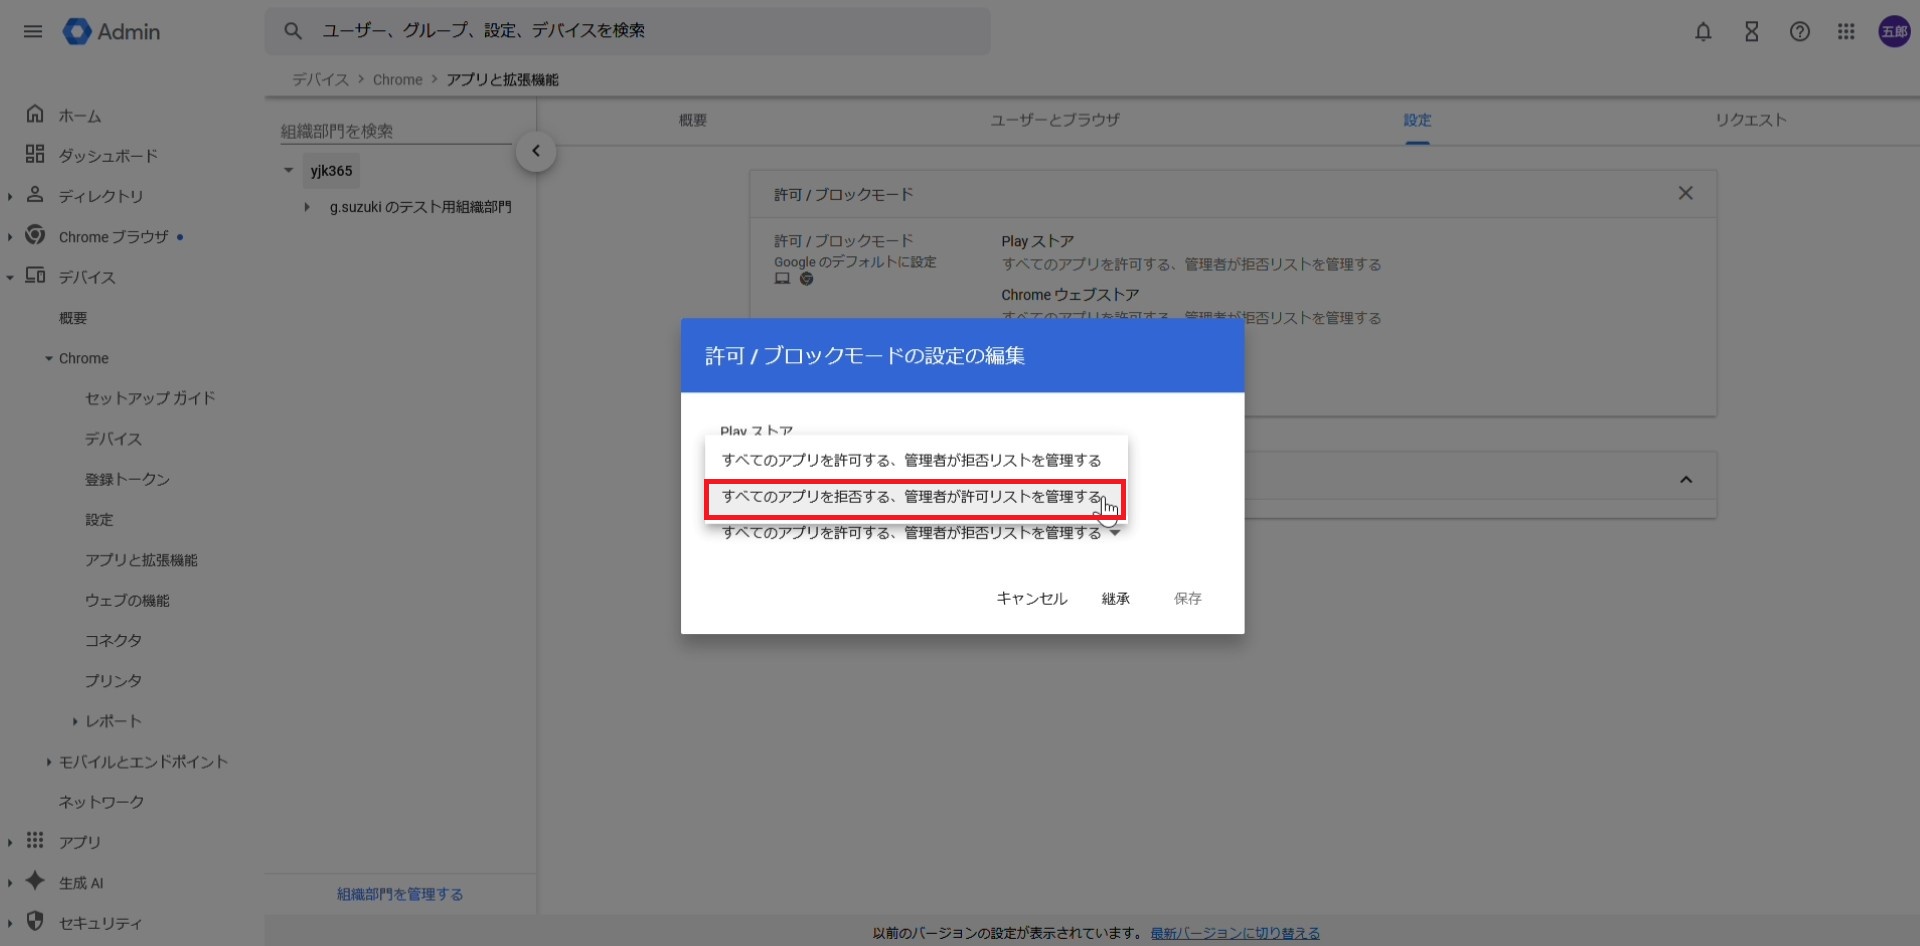Collapse the organizational unit panel

click(x=536, y=151)
